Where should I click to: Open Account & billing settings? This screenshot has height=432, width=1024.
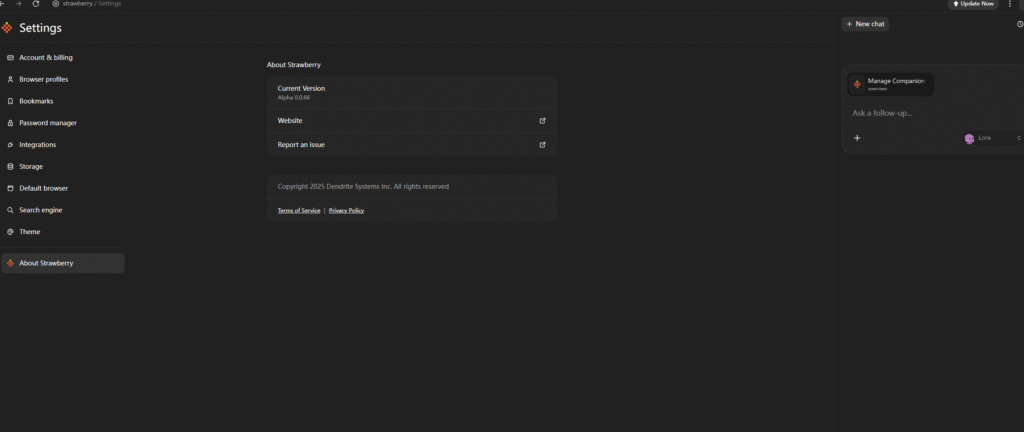coord(46,58)
